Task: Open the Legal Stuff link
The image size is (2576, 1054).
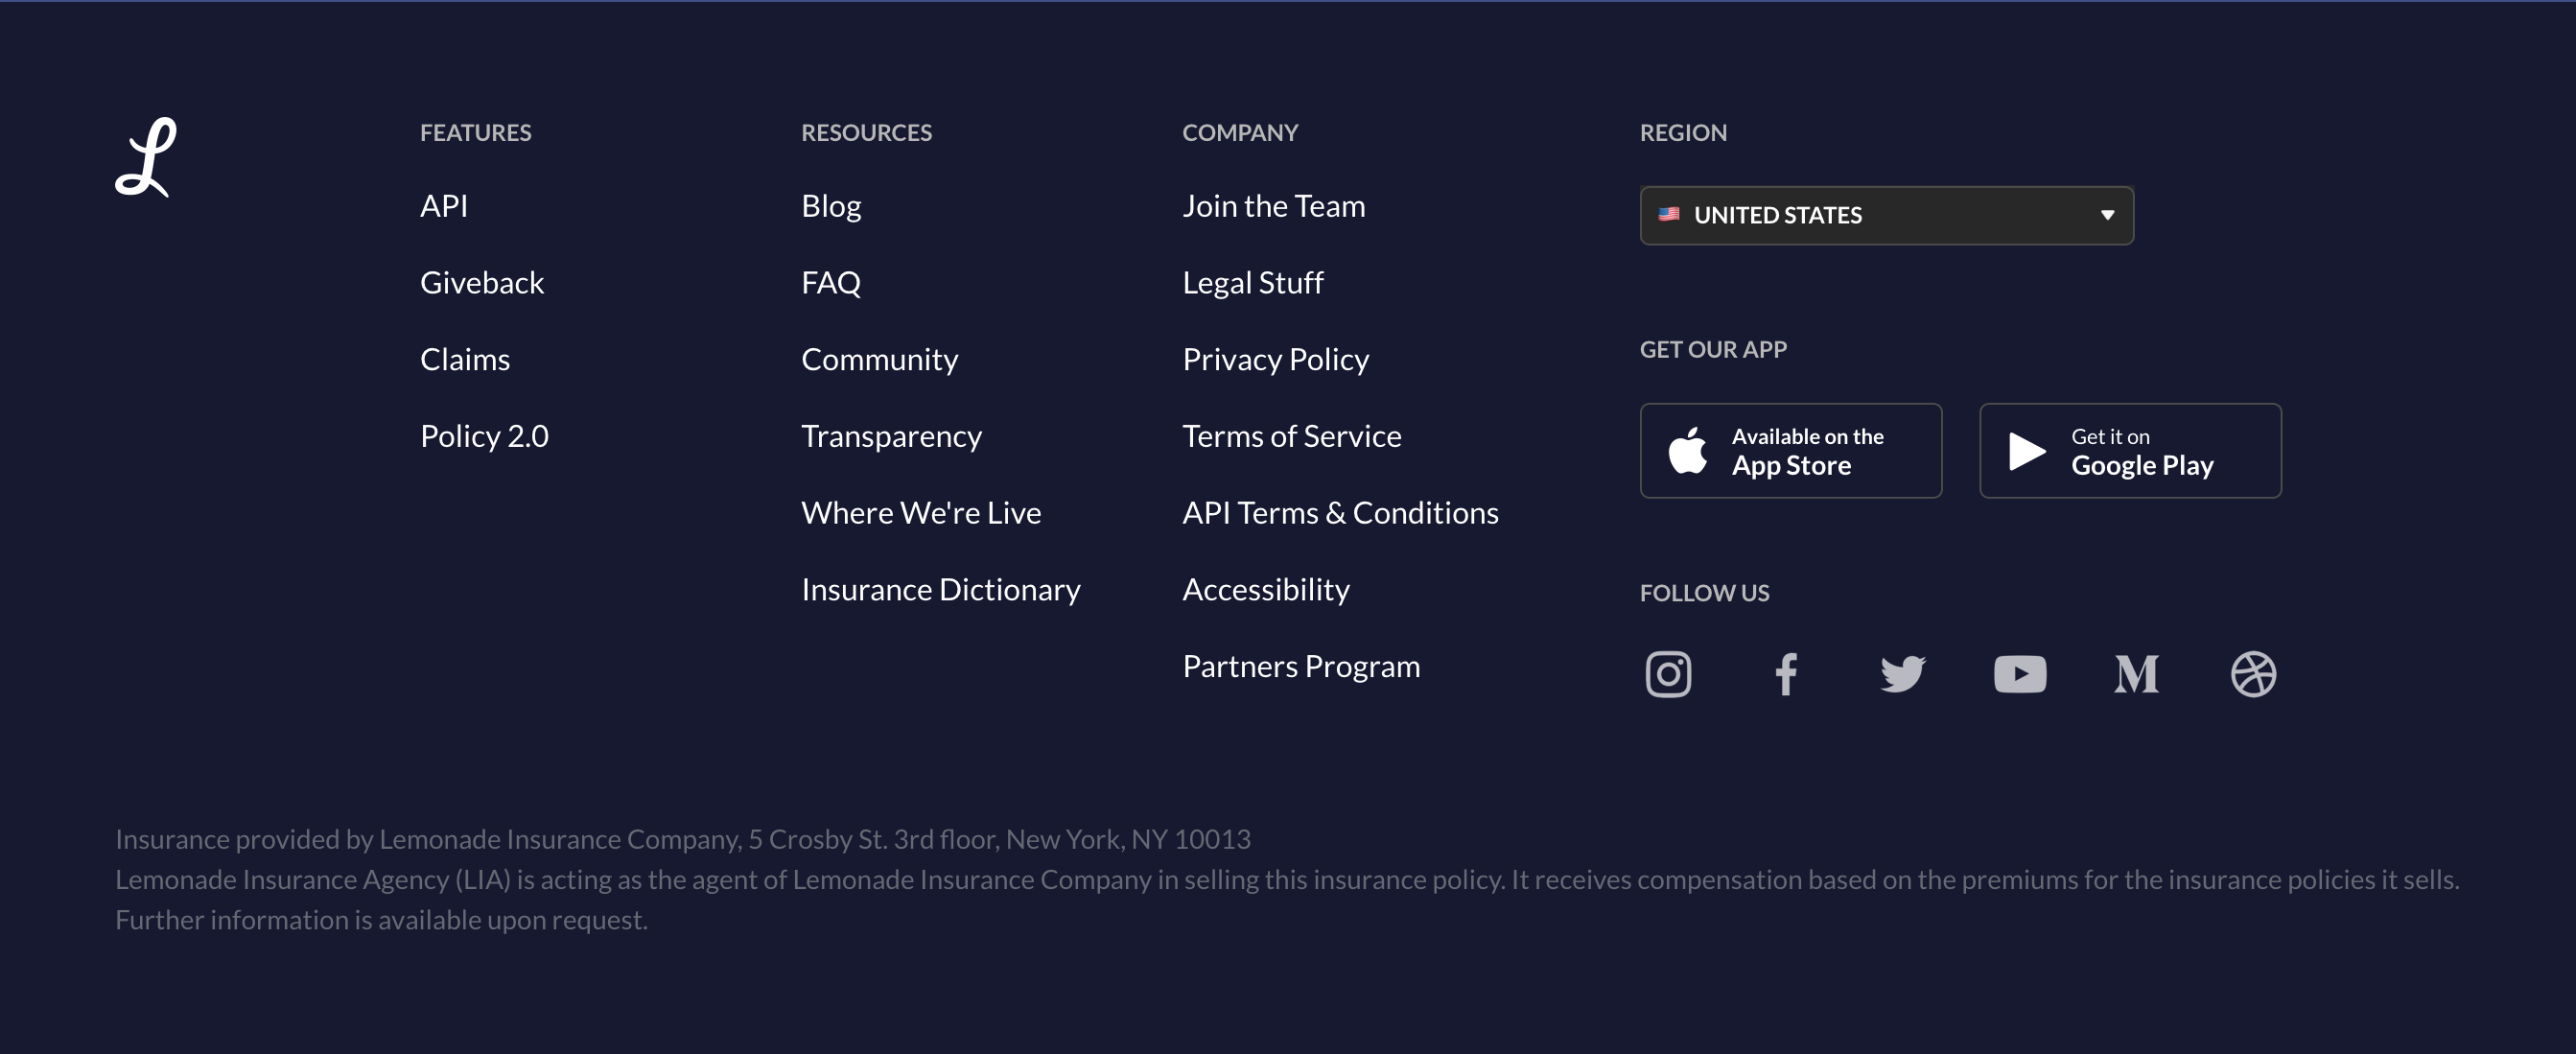Action: 1252,283
